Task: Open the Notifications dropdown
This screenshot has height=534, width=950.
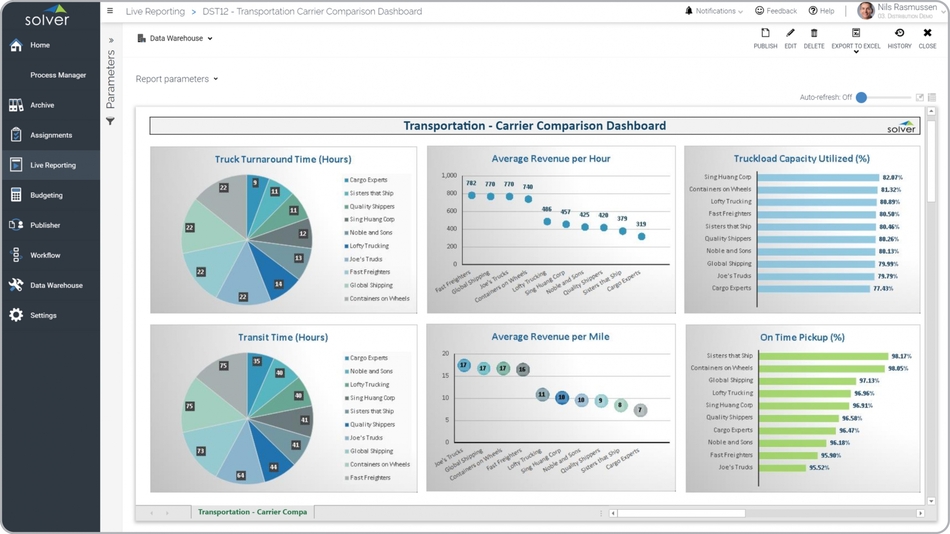Action: 714,11
